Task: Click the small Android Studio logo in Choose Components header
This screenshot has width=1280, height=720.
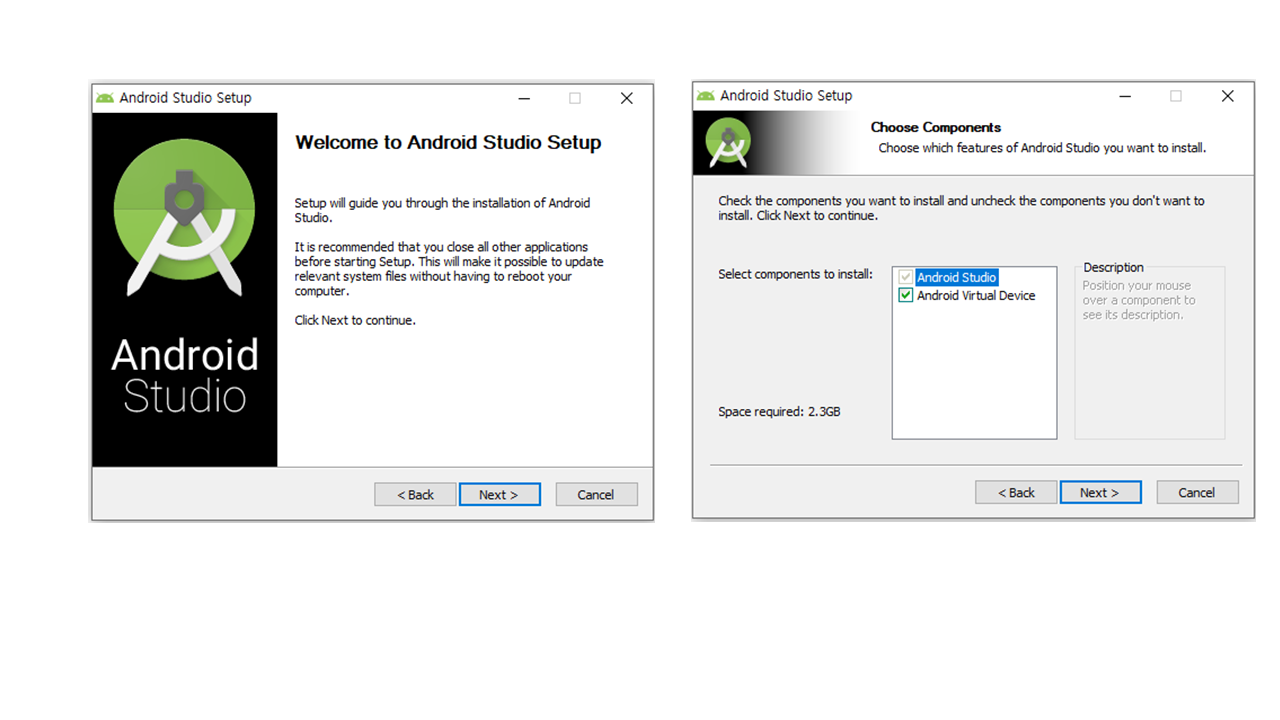Action: coord(728,143)
